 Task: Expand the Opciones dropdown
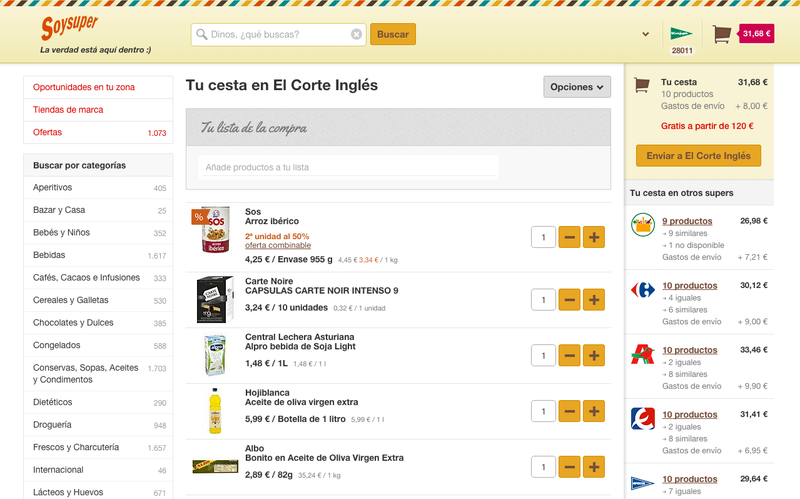tap(577, 87)
